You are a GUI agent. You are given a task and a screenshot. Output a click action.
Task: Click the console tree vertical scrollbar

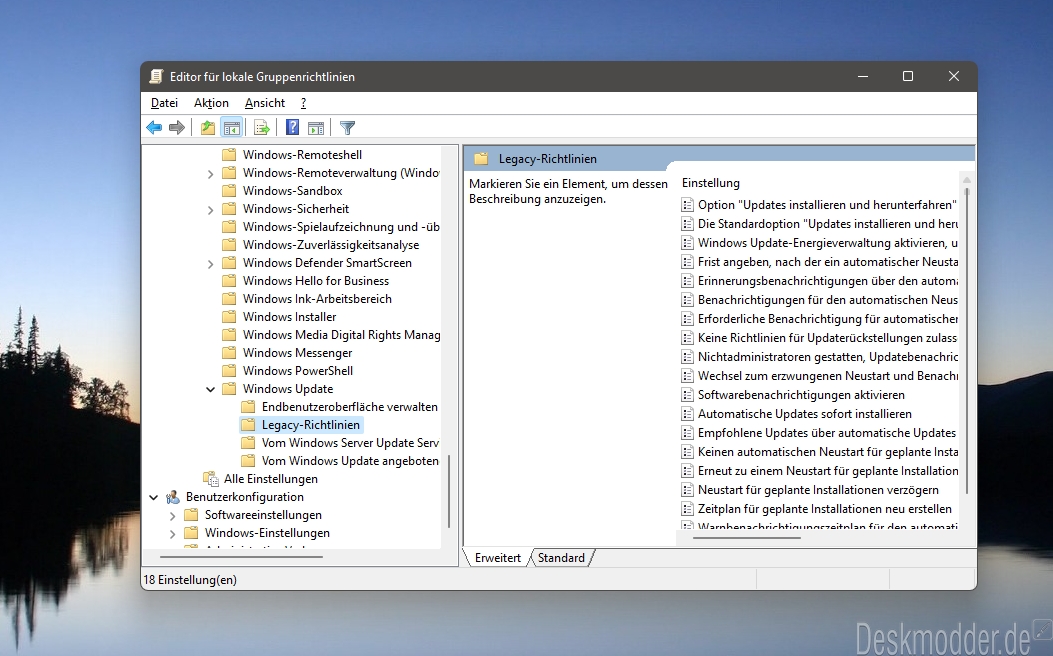(449, 490)
